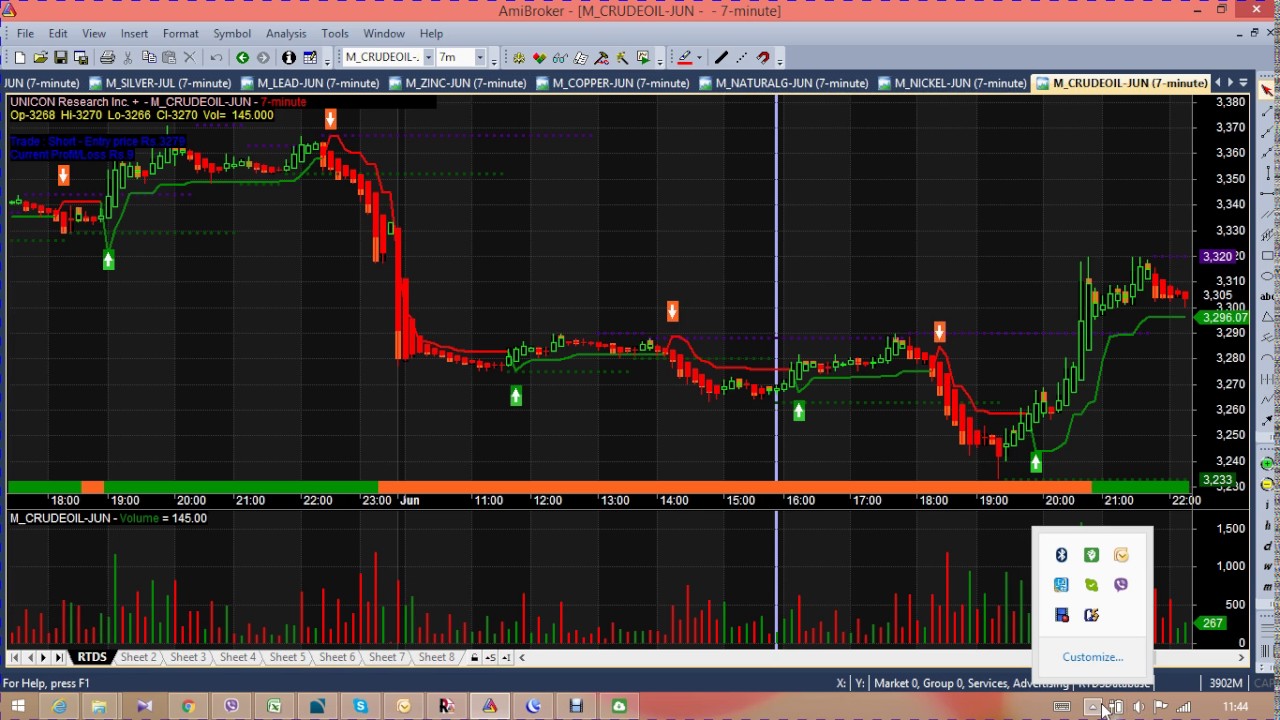The height and width of the screenshot is (720, 1280).
Task: Switch to M_SILVER-JUL chart tab
Action: tap(160, 83)
